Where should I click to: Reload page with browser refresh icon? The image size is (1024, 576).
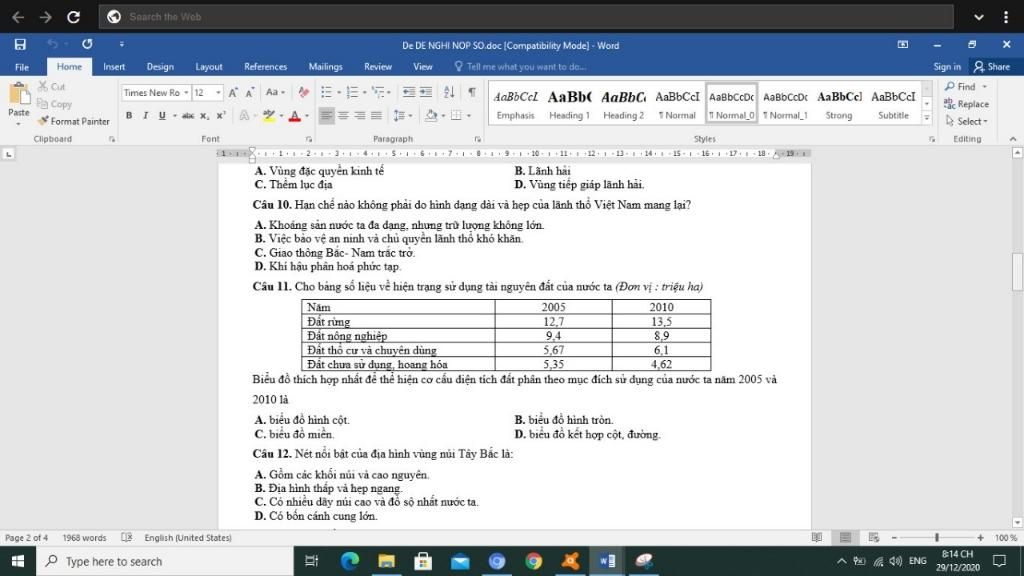point(74,17)
